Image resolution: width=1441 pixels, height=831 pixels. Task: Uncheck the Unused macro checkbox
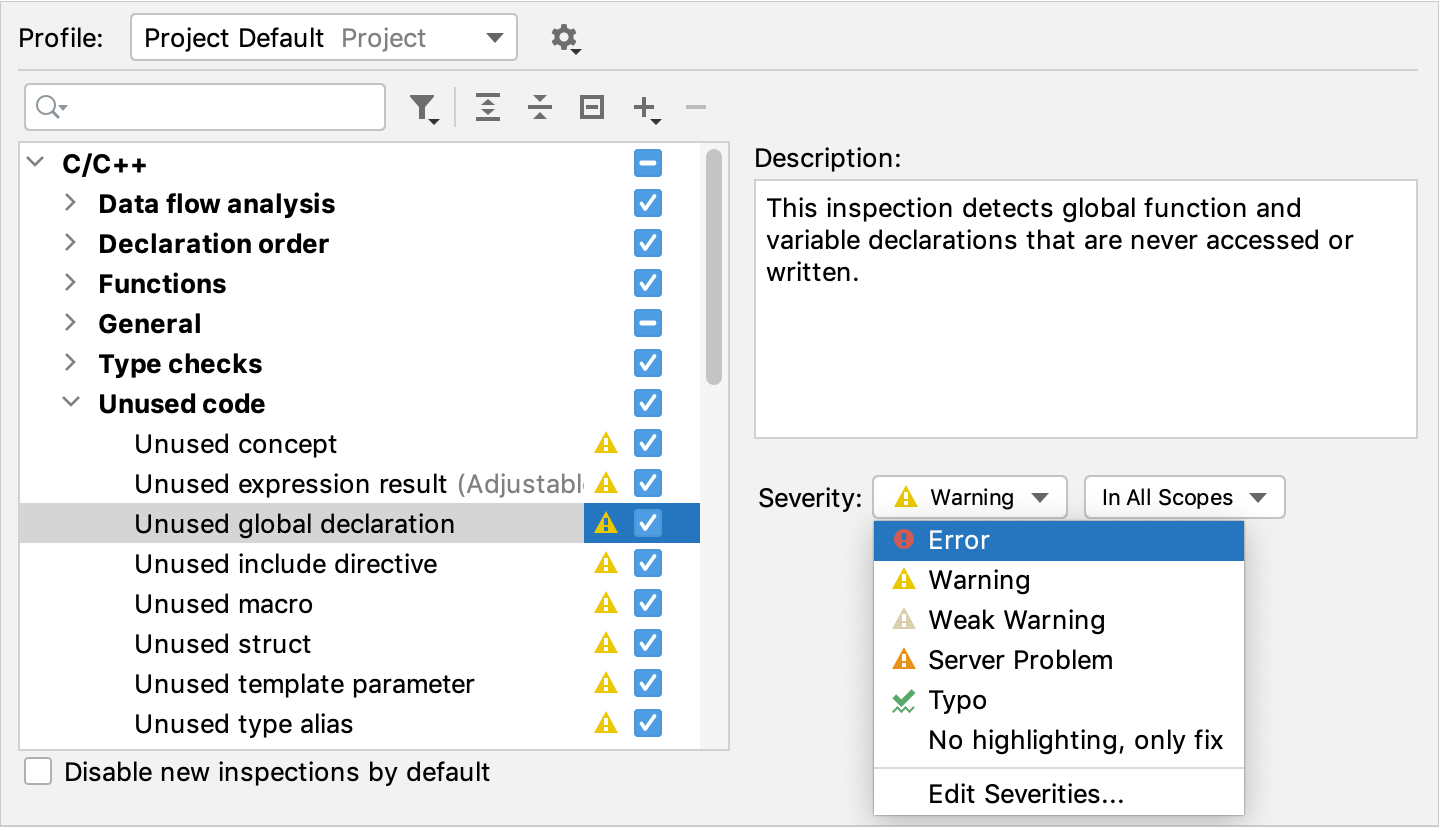[648, 603]
